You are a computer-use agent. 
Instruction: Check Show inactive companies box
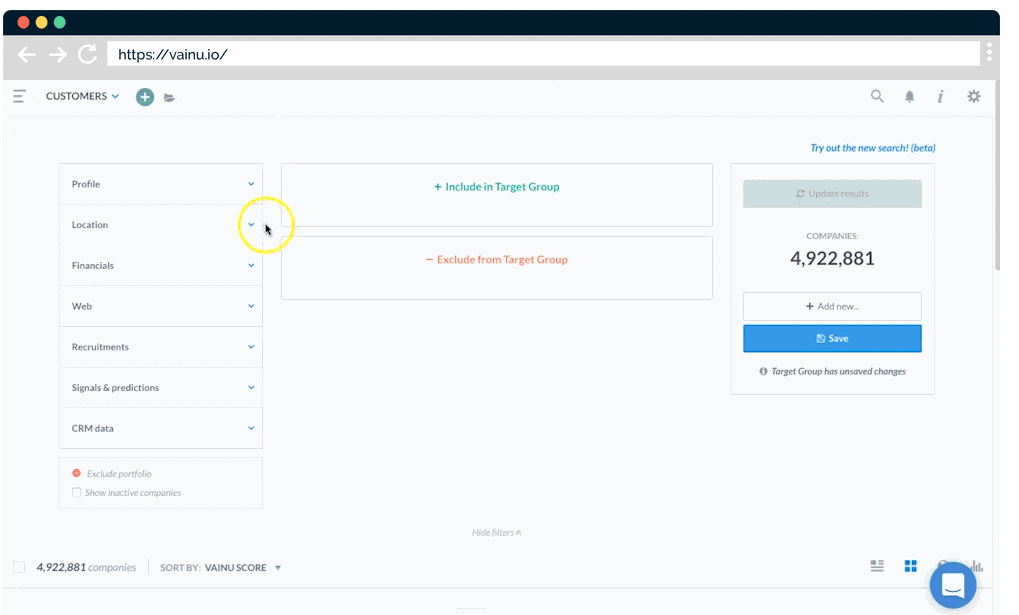(x=77, y=492)
